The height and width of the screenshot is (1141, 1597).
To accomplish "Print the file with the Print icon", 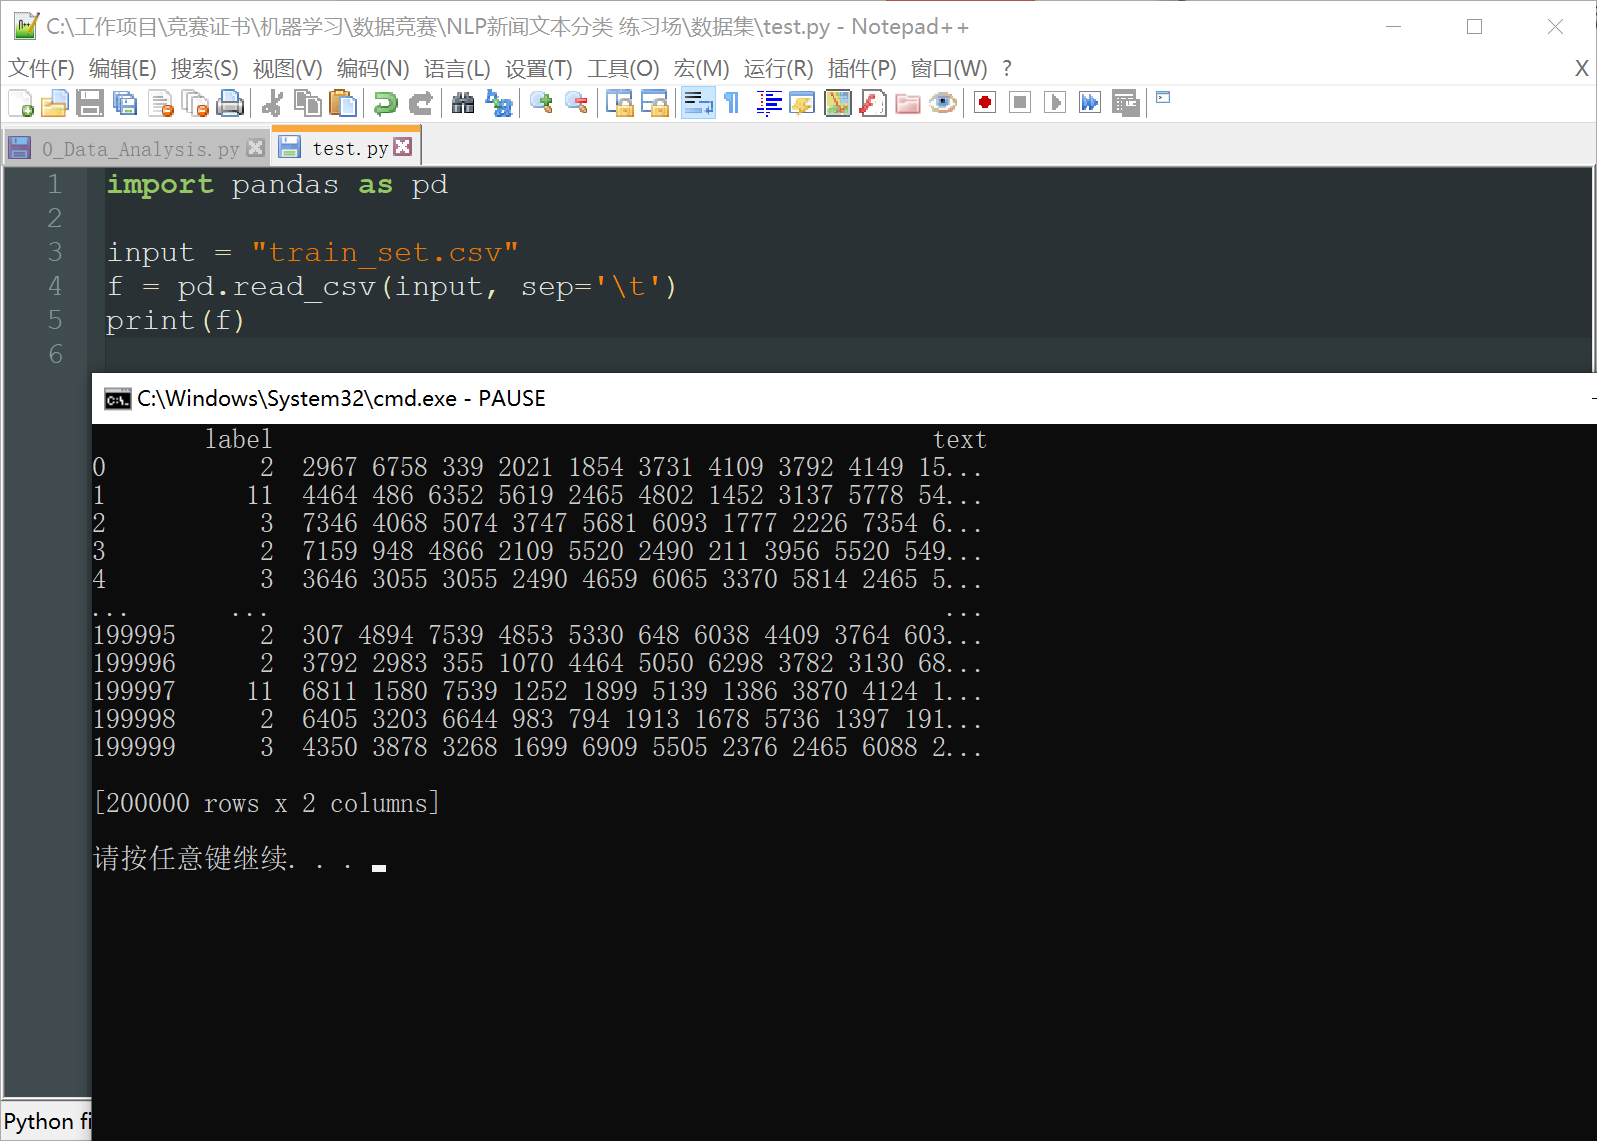I will [x=230, y=103].
